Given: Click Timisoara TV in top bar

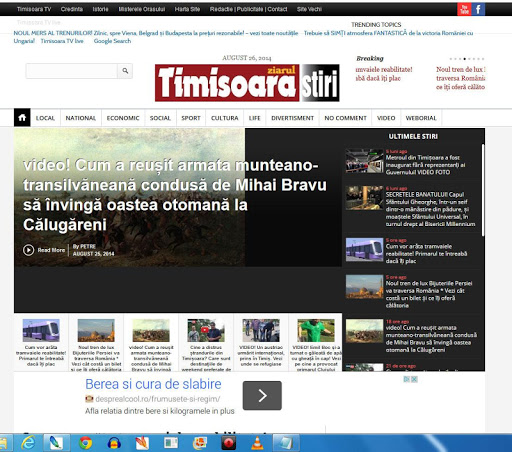Looking at the screenshot, I should [x=34, y=9].
